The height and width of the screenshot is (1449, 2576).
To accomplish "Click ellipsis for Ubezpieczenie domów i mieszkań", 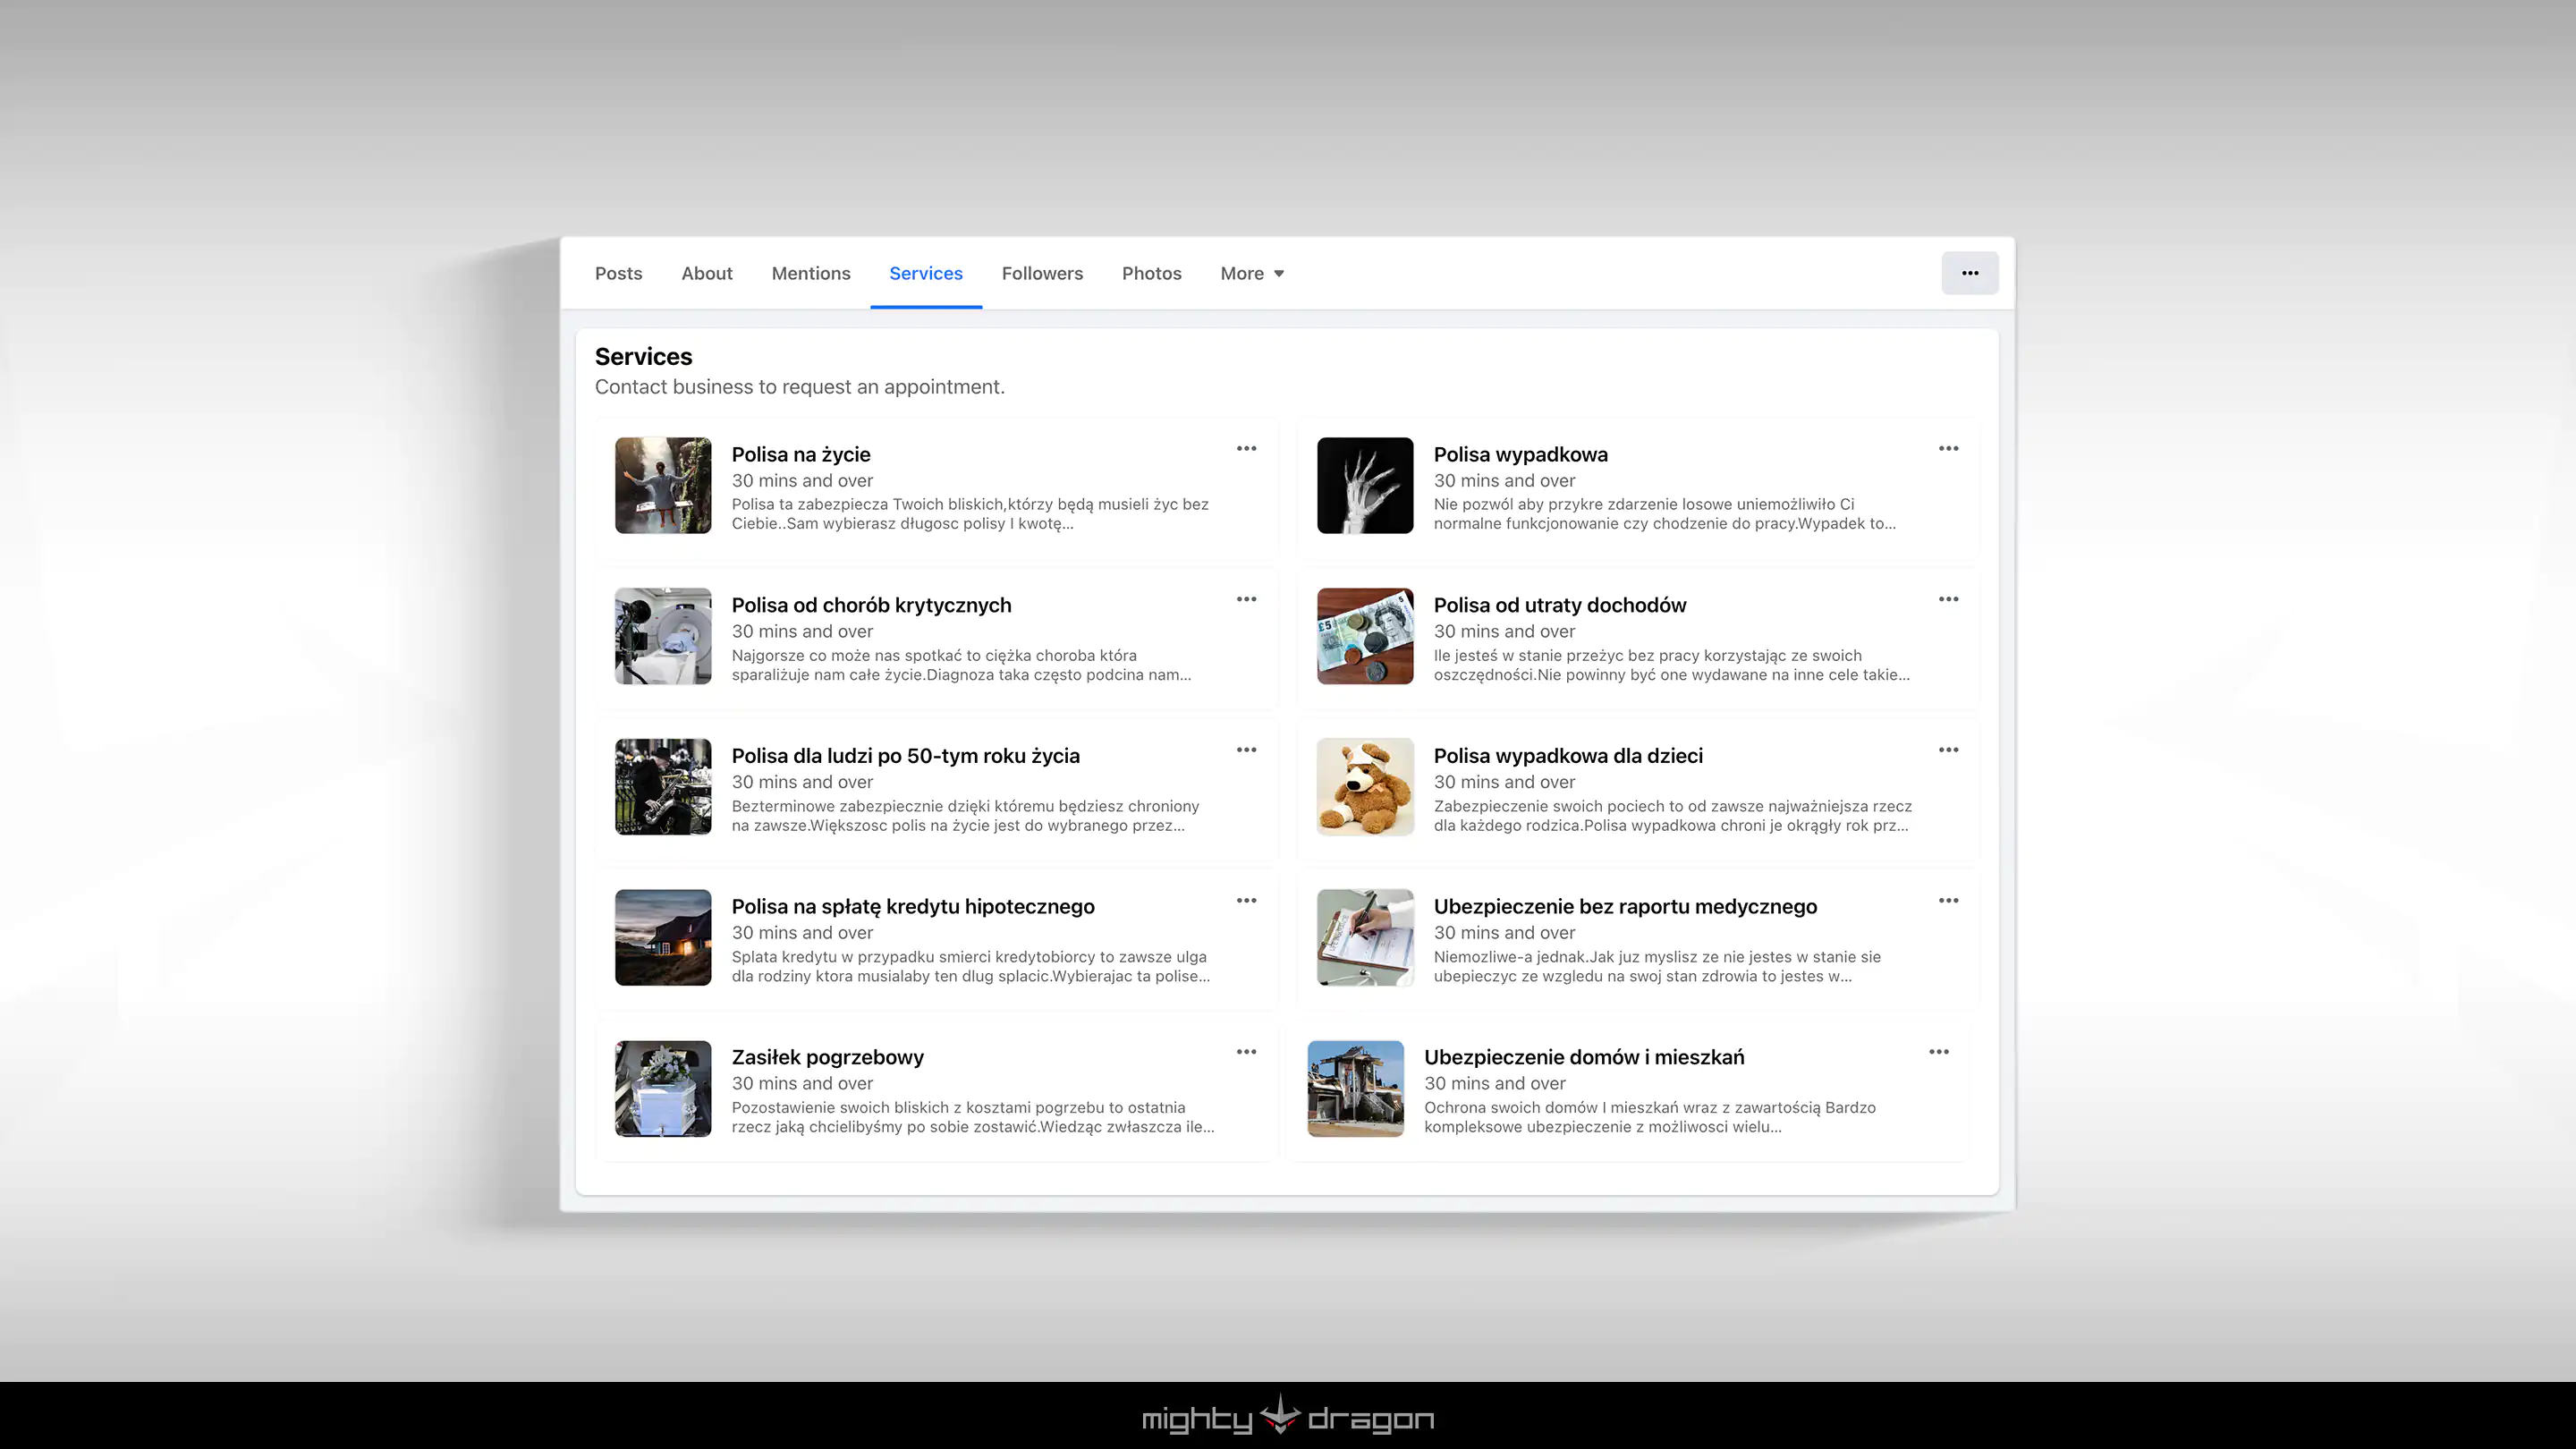I will click(x=1938, y=1052).
